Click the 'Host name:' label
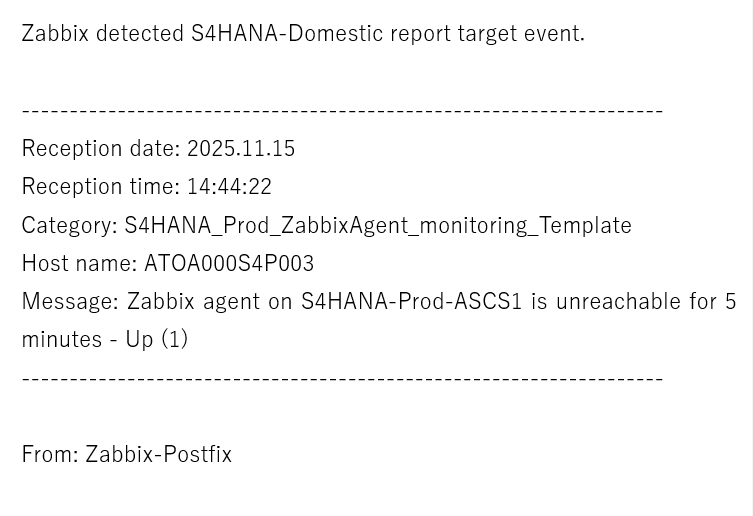Screen dimensions: 753x516 pos(79,263)
